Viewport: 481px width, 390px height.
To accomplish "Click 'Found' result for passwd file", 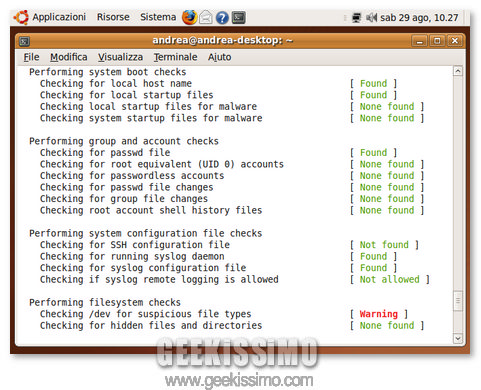I will (x=373, y=153).
